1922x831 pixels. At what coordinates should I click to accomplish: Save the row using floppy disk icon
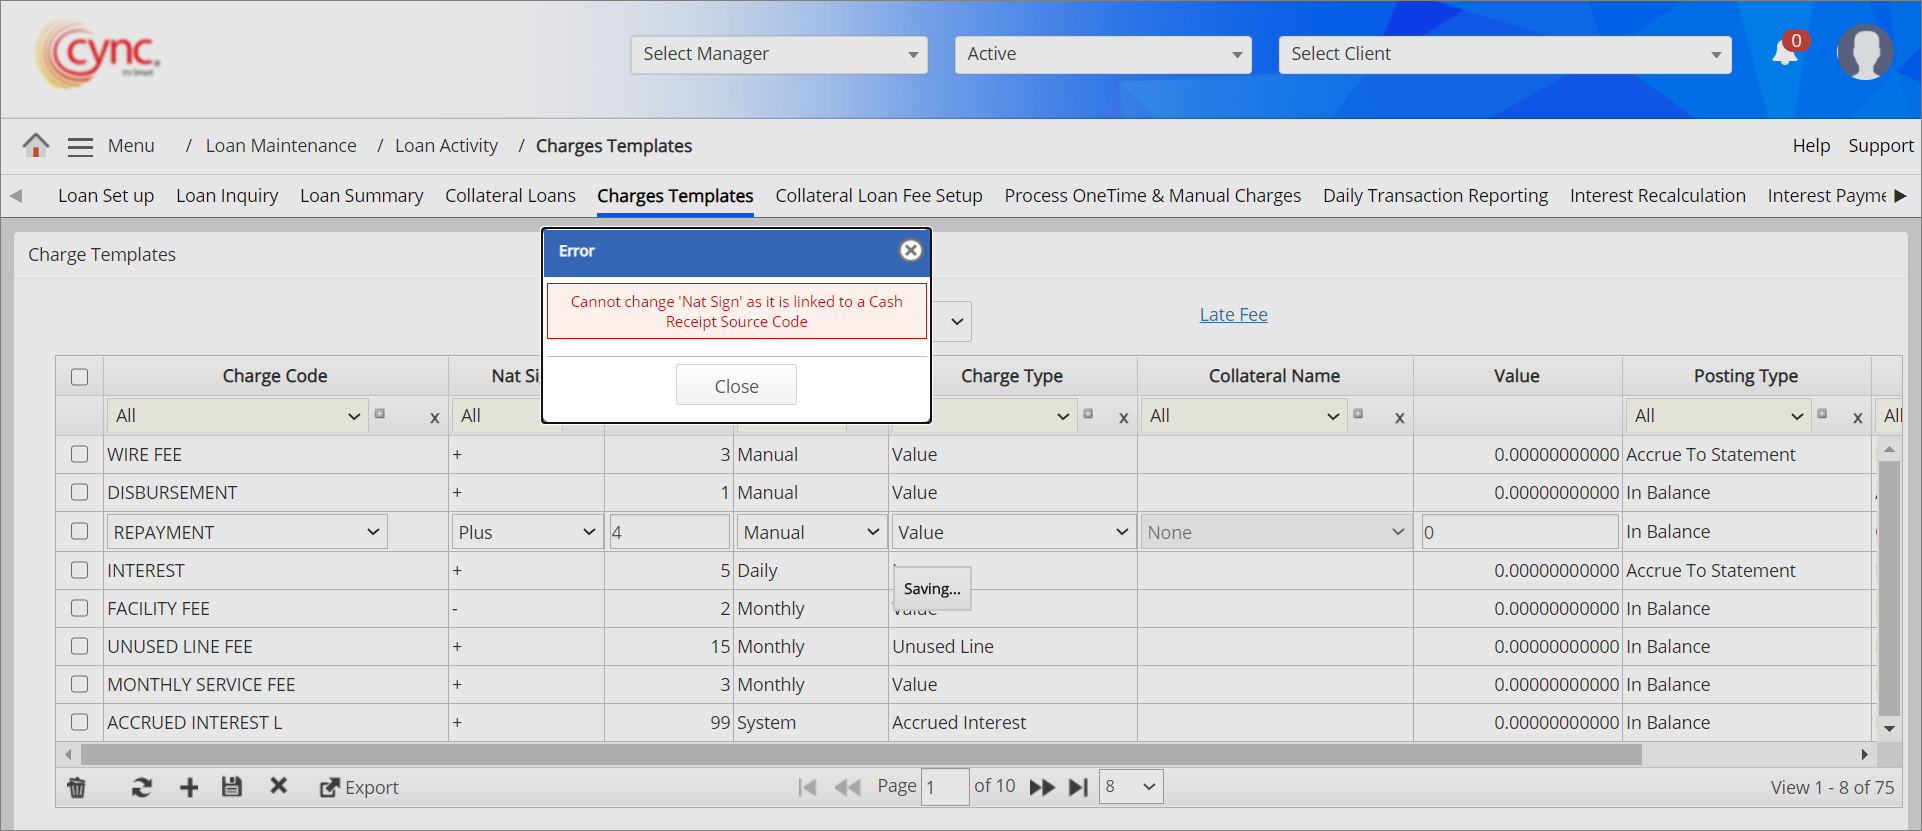click(232, 787)
